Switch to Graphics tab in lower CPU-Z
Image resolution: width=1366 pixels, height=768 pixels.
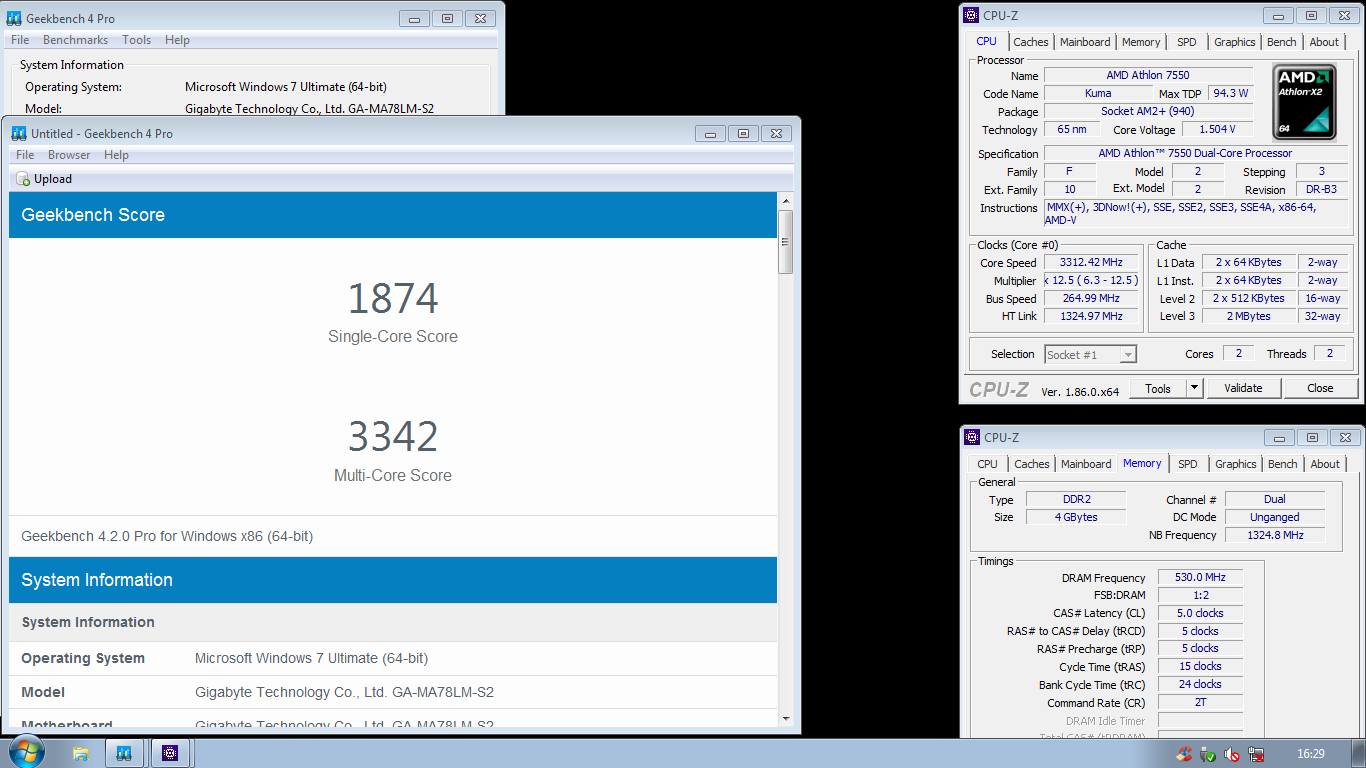pyautogui.click(x=1235, y=464)
